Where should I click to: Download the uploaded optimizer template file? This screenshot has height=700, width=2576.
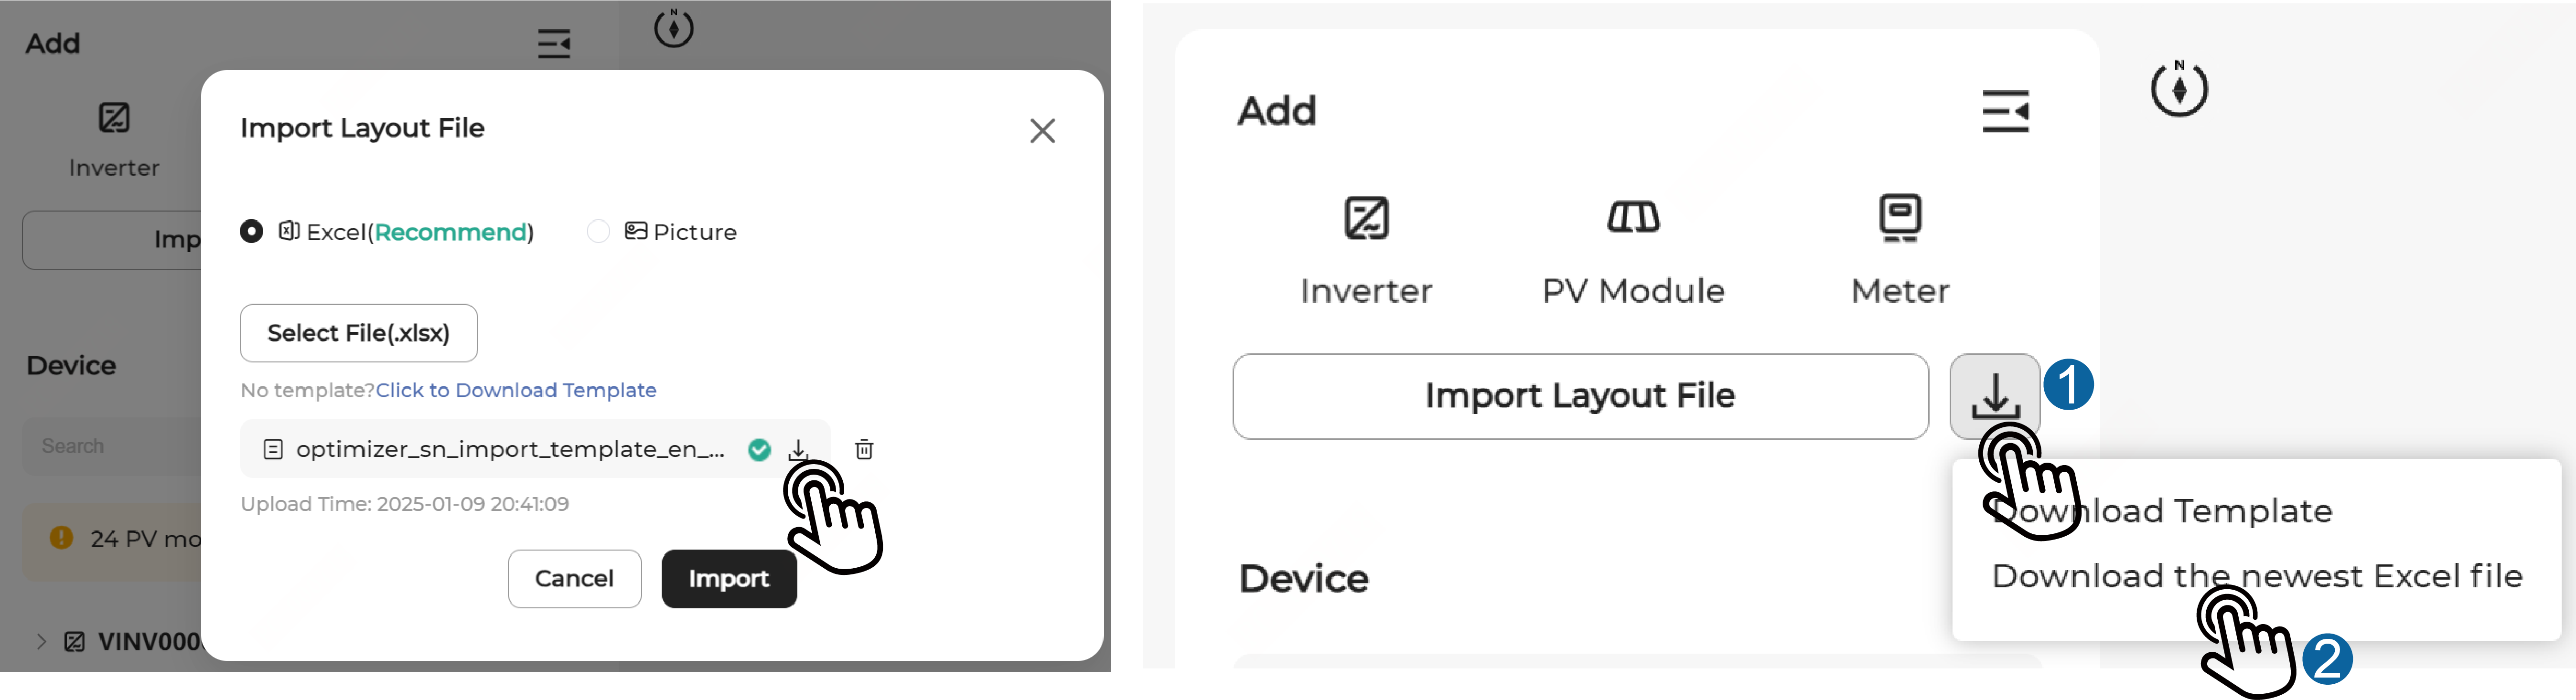pyautogui.click(x=798, y=450)
